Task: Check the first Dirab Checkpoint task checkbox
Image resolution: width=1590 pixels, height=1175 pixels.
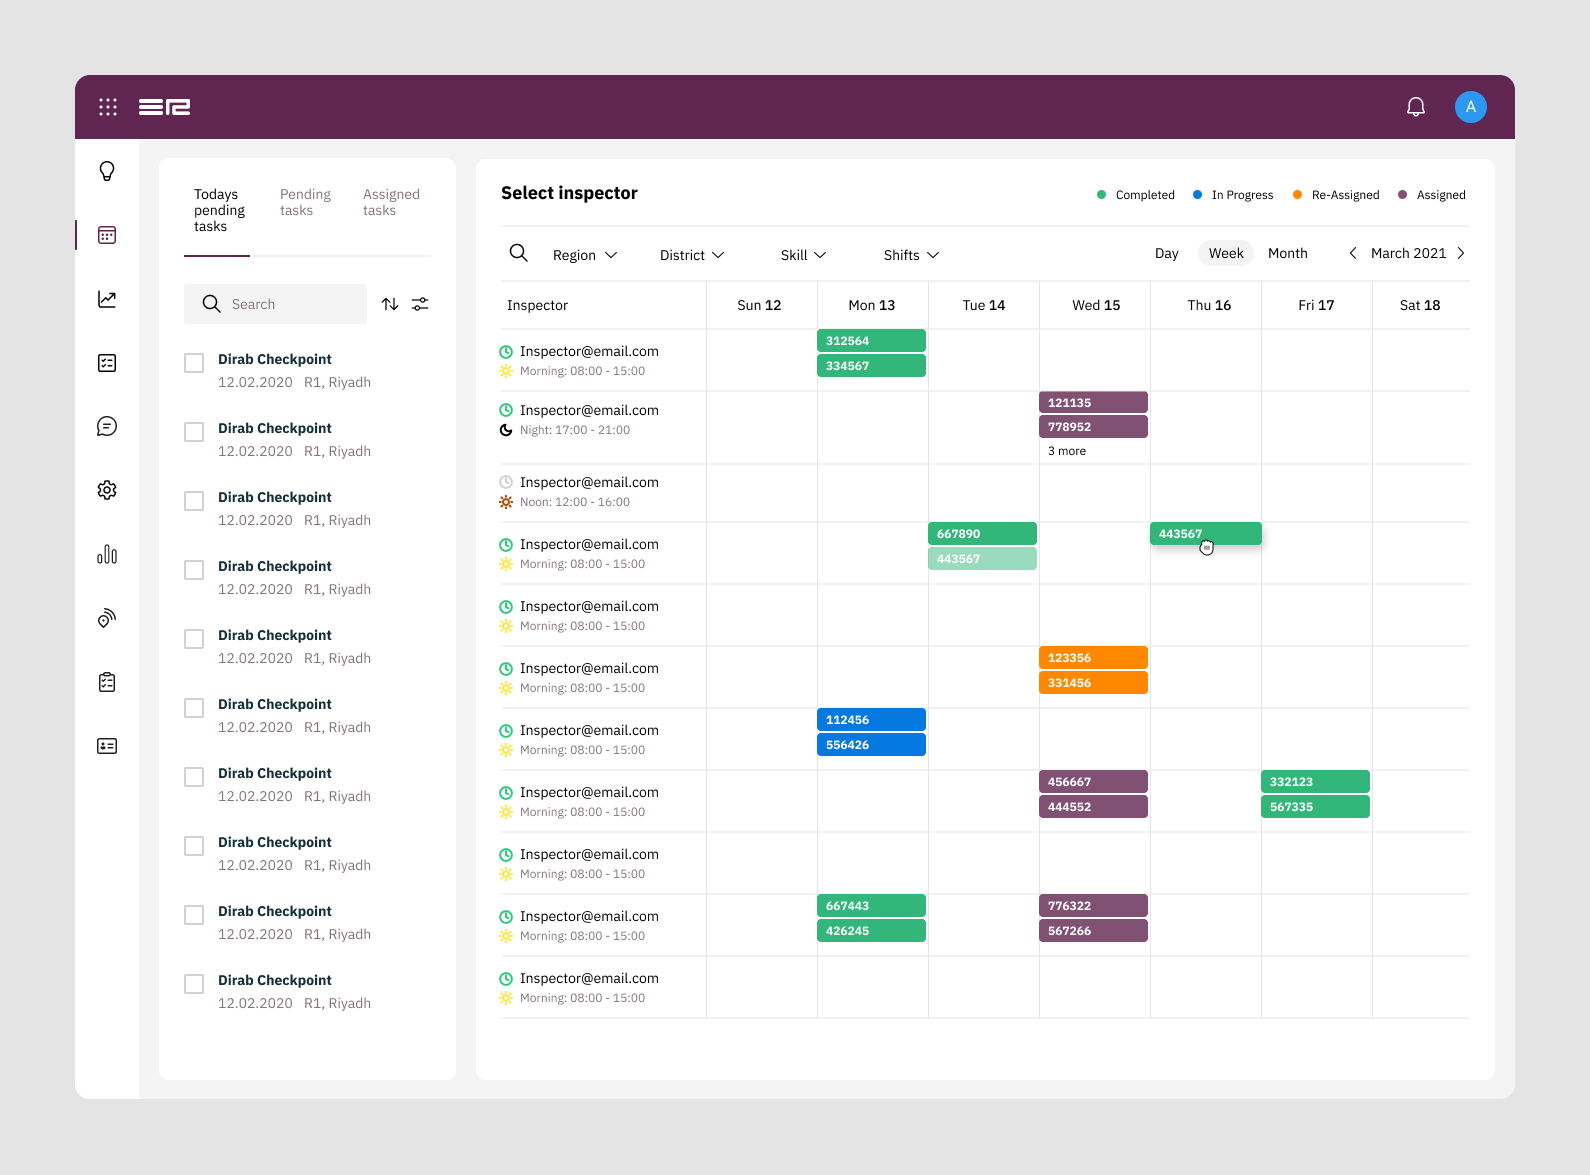Action: tap(194, 363)
